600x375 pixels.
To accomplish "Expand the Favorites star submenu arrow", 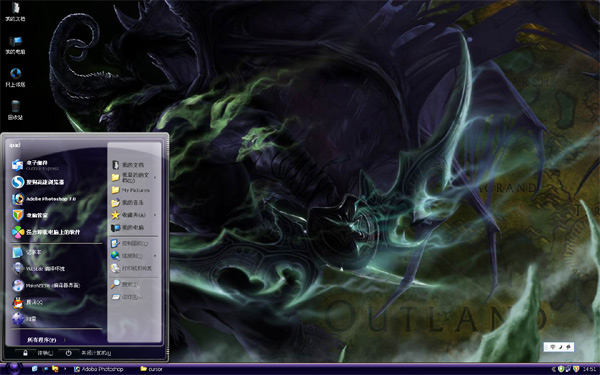I will point(155,215).
